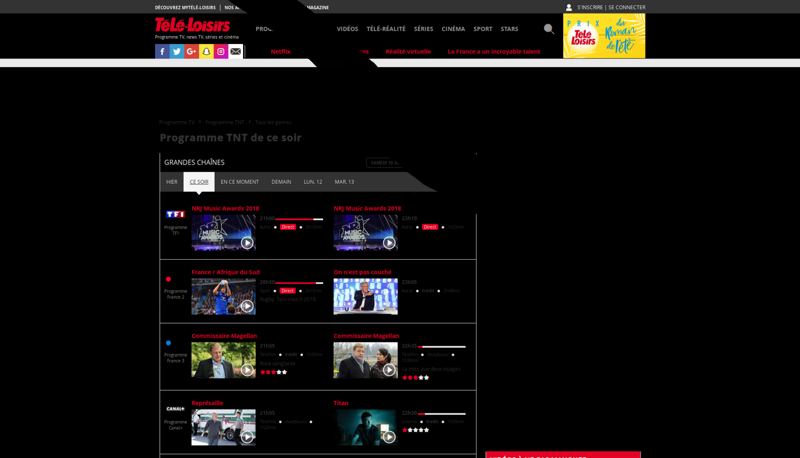Click the Programme Canal+ label
This screenshot has height=458, width=800.
tap(176, 425)
